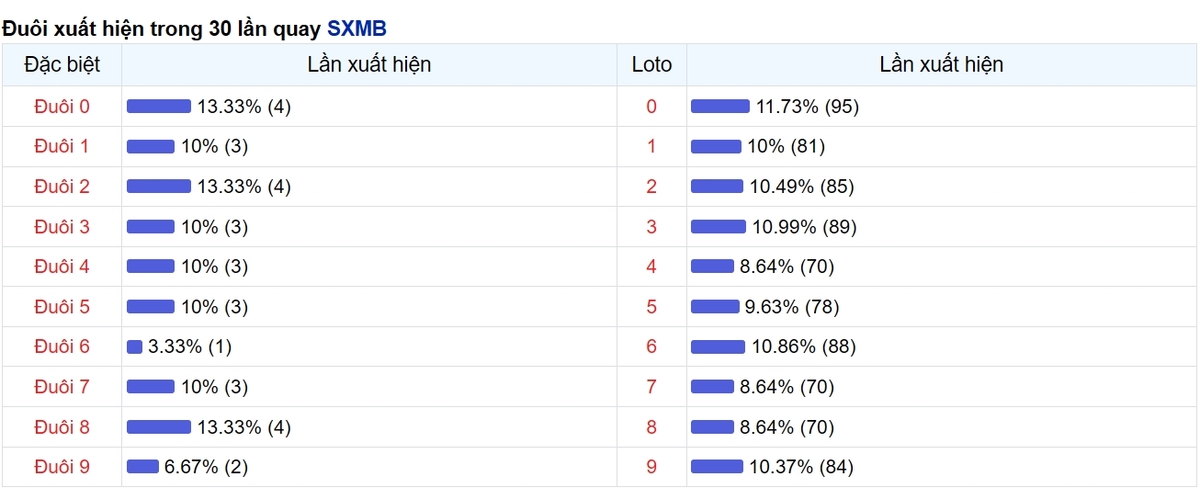Image resolution: width=1200 pixels, height=488 pixels.
Task: Select the Đuôi 6 row label
Action: coord(62,347)
